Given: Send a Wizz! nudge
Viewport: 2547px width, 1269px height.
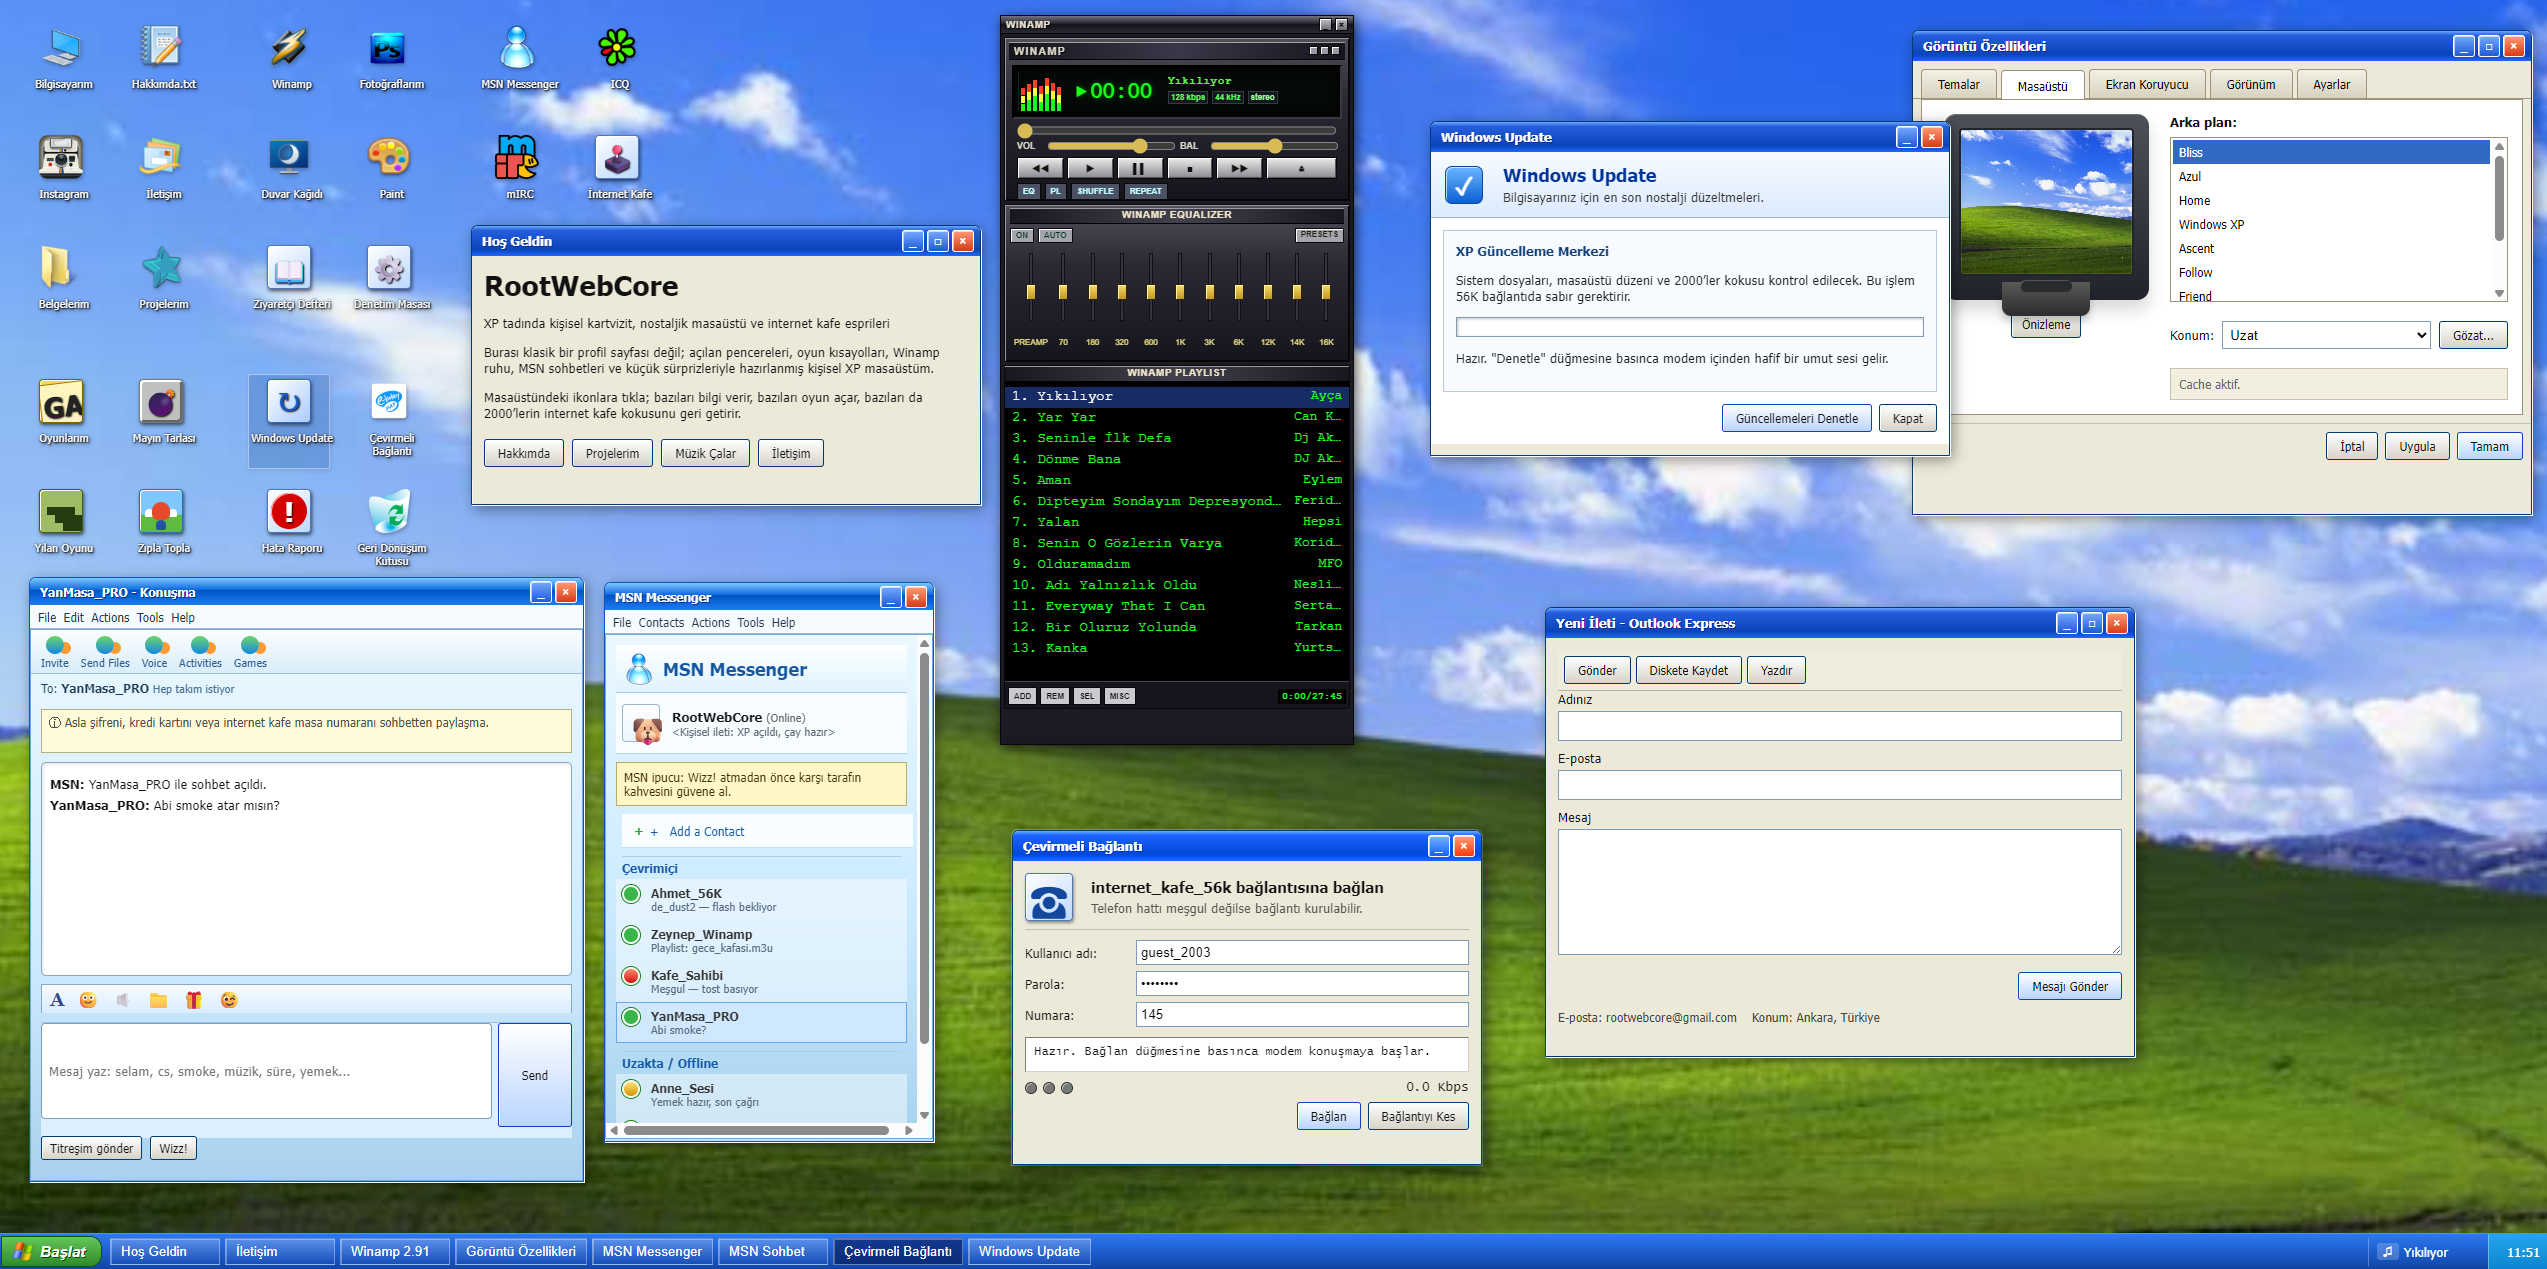Looking at the screenshot, I should 173,1148.
